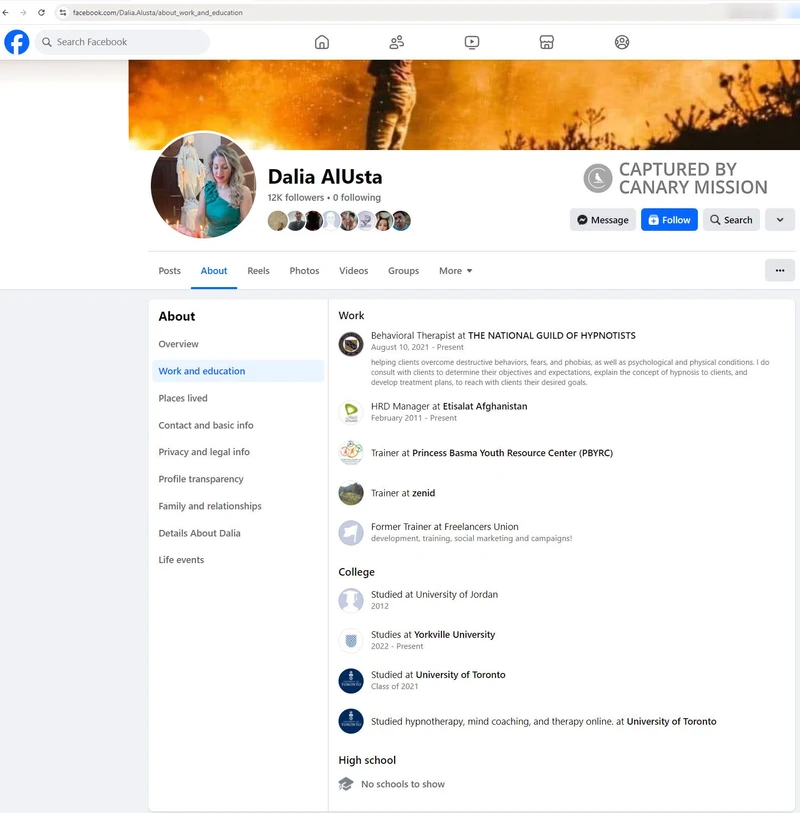
Task: Click the first follower avatar in the row
Action: 277,221
